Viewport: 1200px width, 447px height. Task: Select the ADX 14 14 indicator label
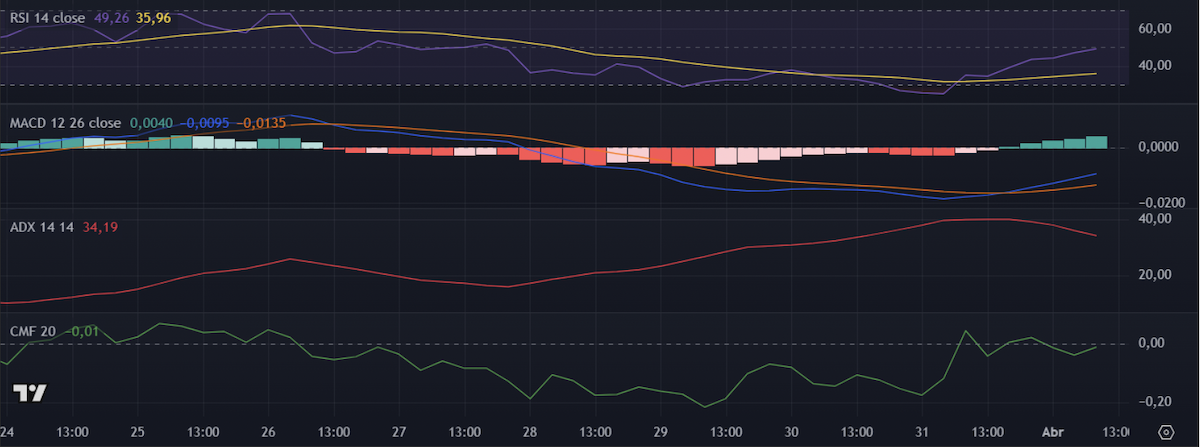click(x=41, y=227)
